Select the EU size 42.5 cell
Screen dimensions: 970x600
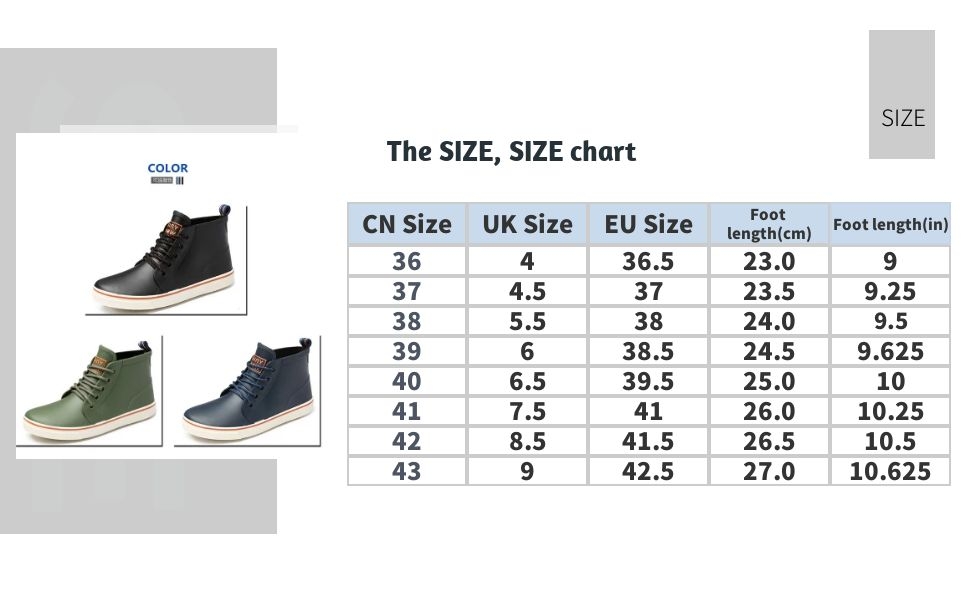(648, 471)
